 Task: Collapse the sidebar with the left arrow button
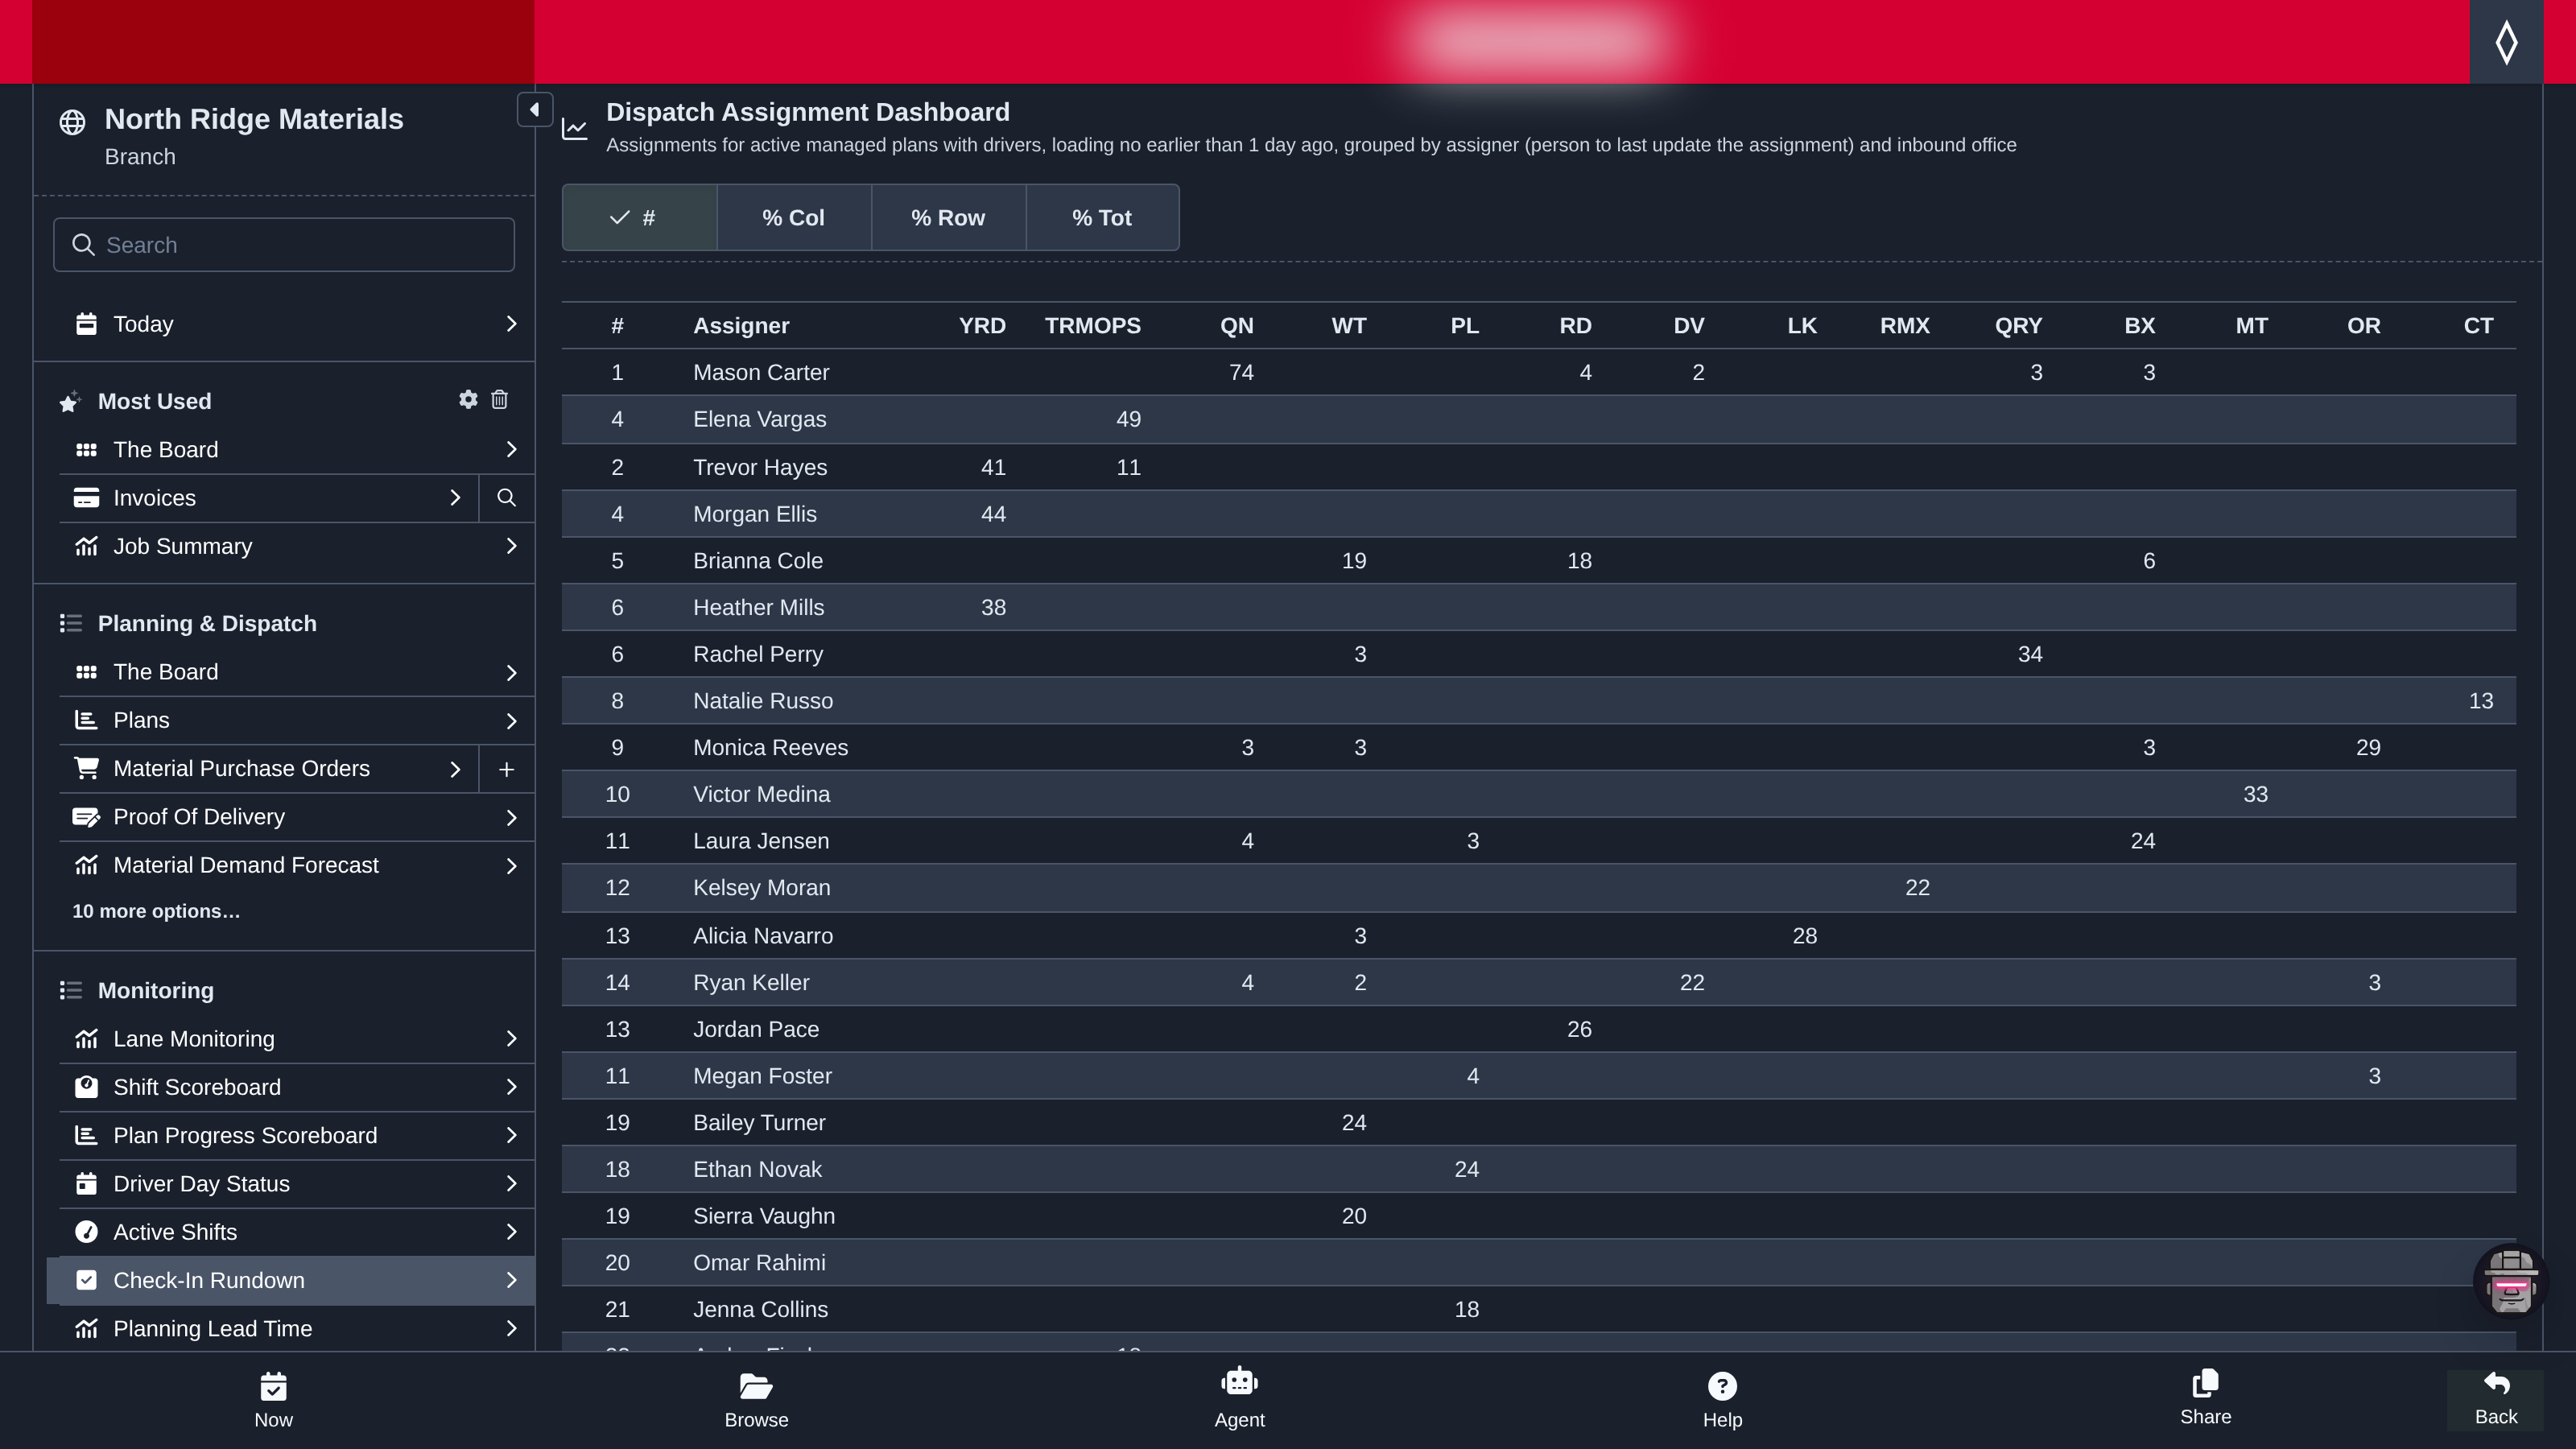pyautogui.click(x=534, y=110)
